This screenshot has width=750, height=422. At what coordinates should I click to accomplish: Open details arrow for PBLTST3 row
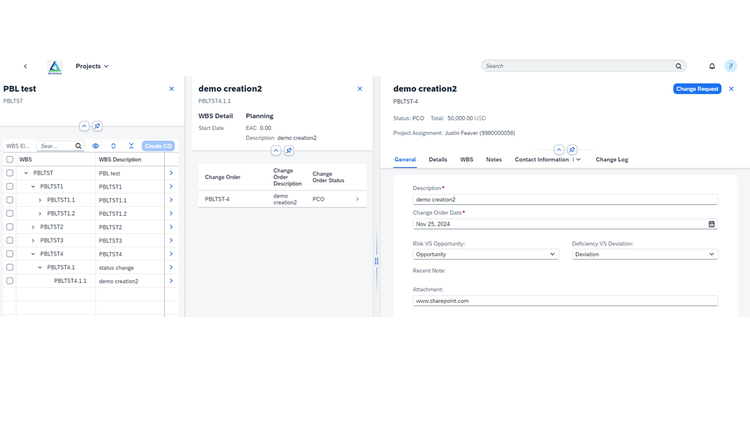pyautogui.click(x=171, y=241)
